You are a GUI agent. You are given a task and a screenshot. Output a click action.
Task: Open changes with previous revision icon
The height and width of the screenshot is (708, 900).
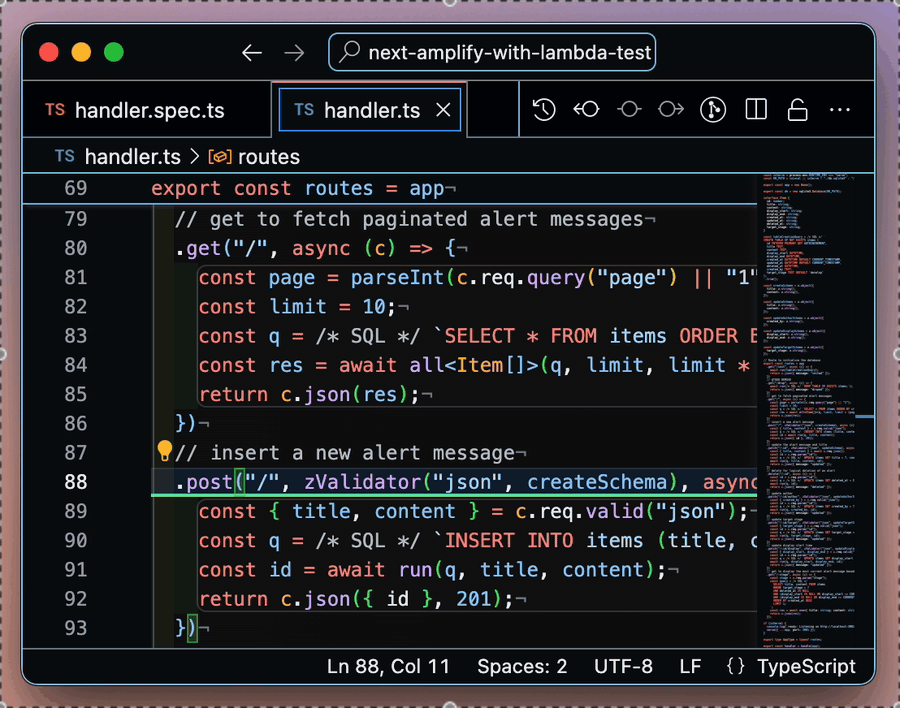point(586,109)
